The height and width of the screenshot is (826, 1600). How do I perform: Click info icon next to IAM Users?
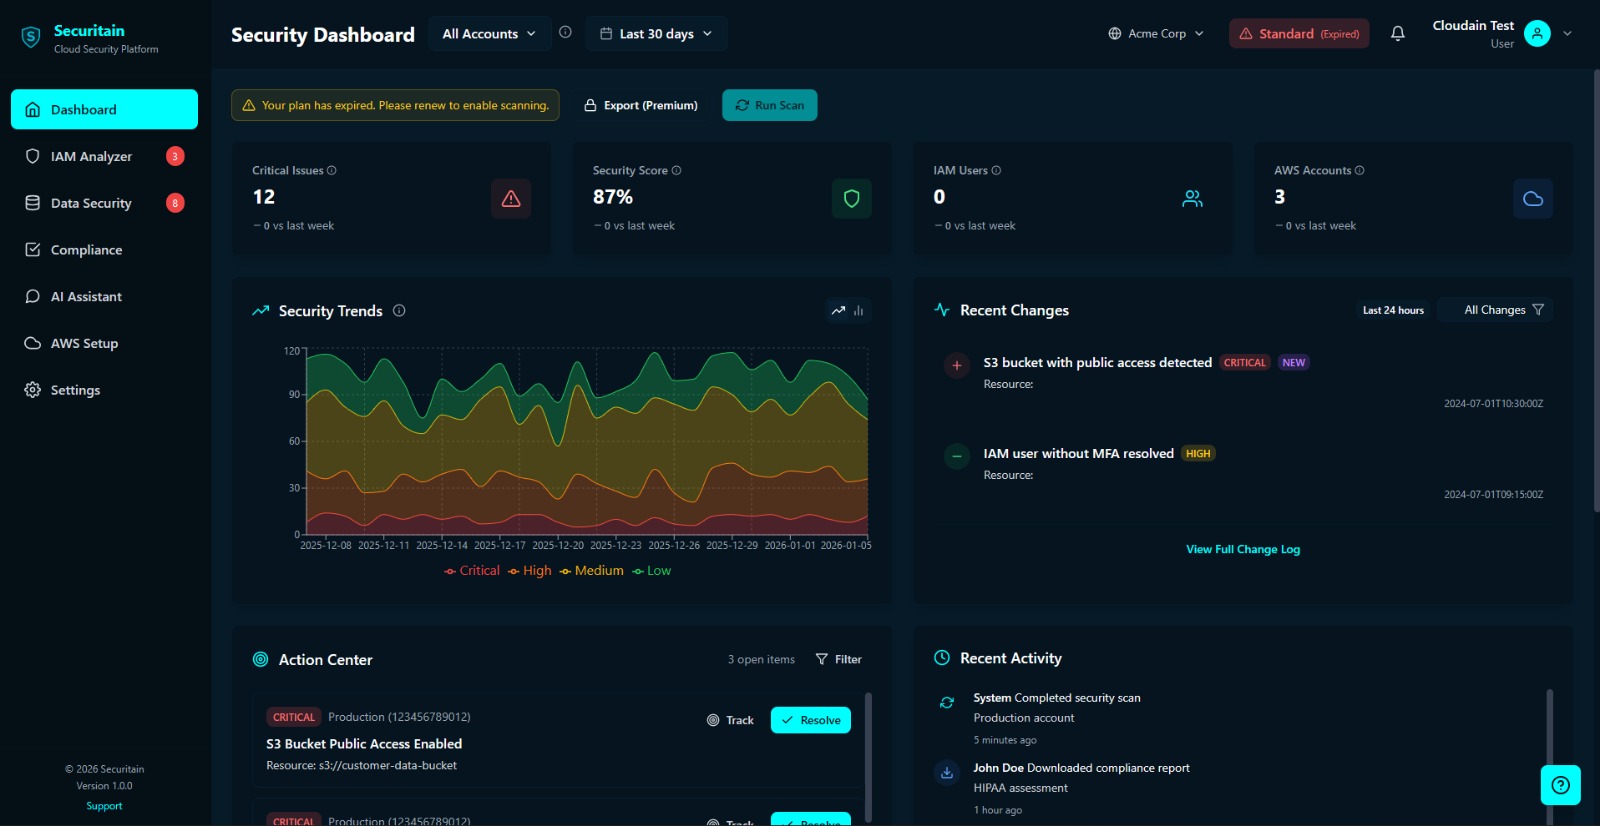click(x=996, y=170)
